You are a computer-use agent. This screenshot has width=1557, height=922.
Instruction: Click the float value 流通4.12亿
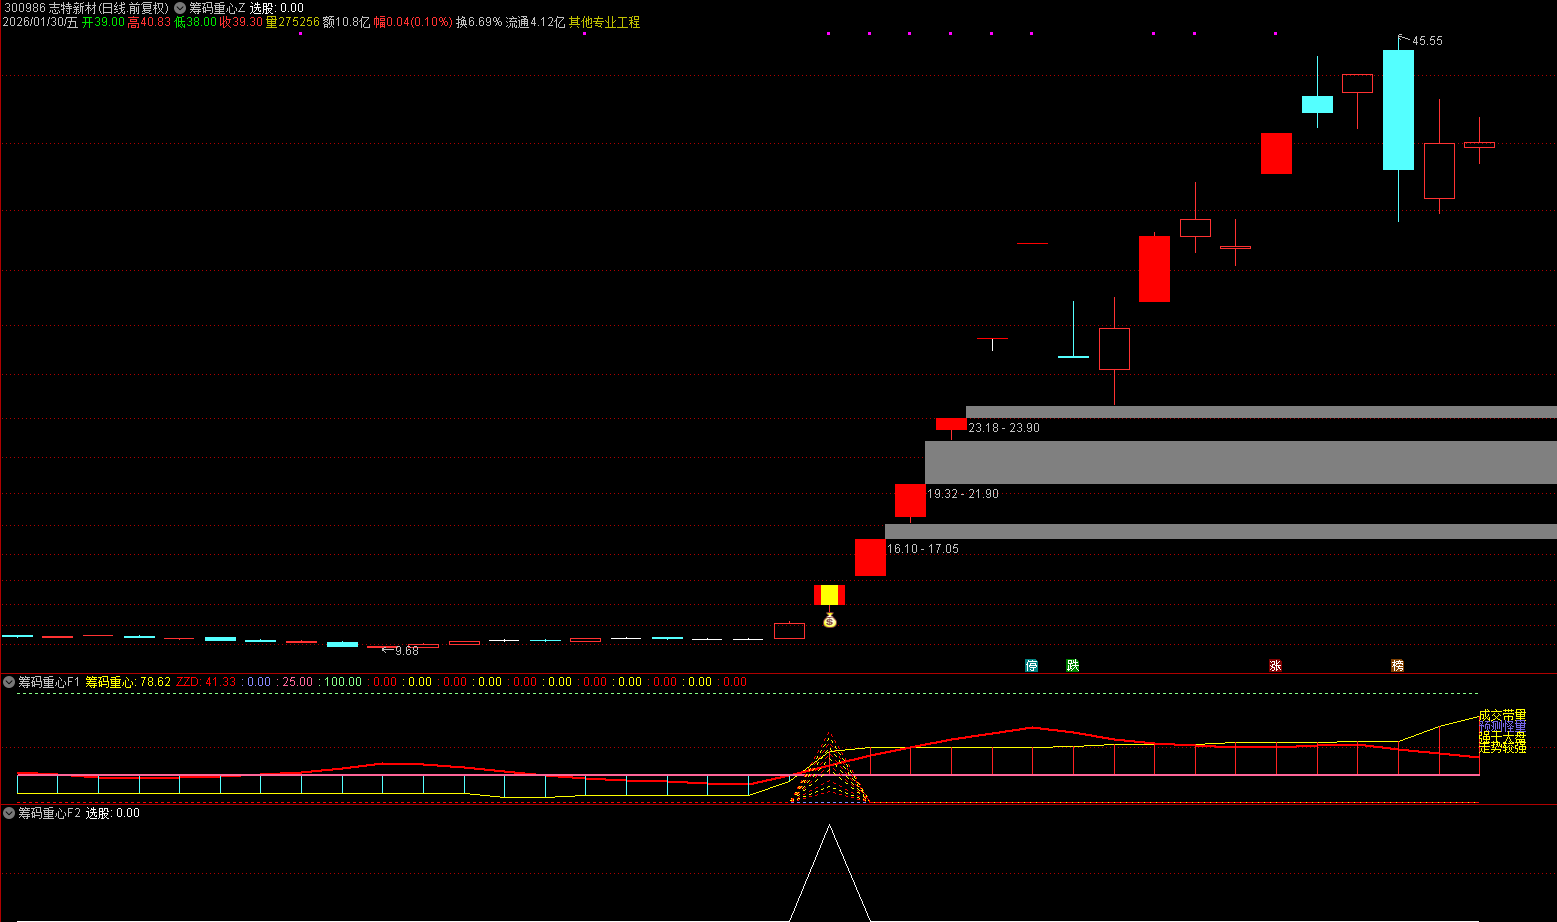(x=535, y=22)
